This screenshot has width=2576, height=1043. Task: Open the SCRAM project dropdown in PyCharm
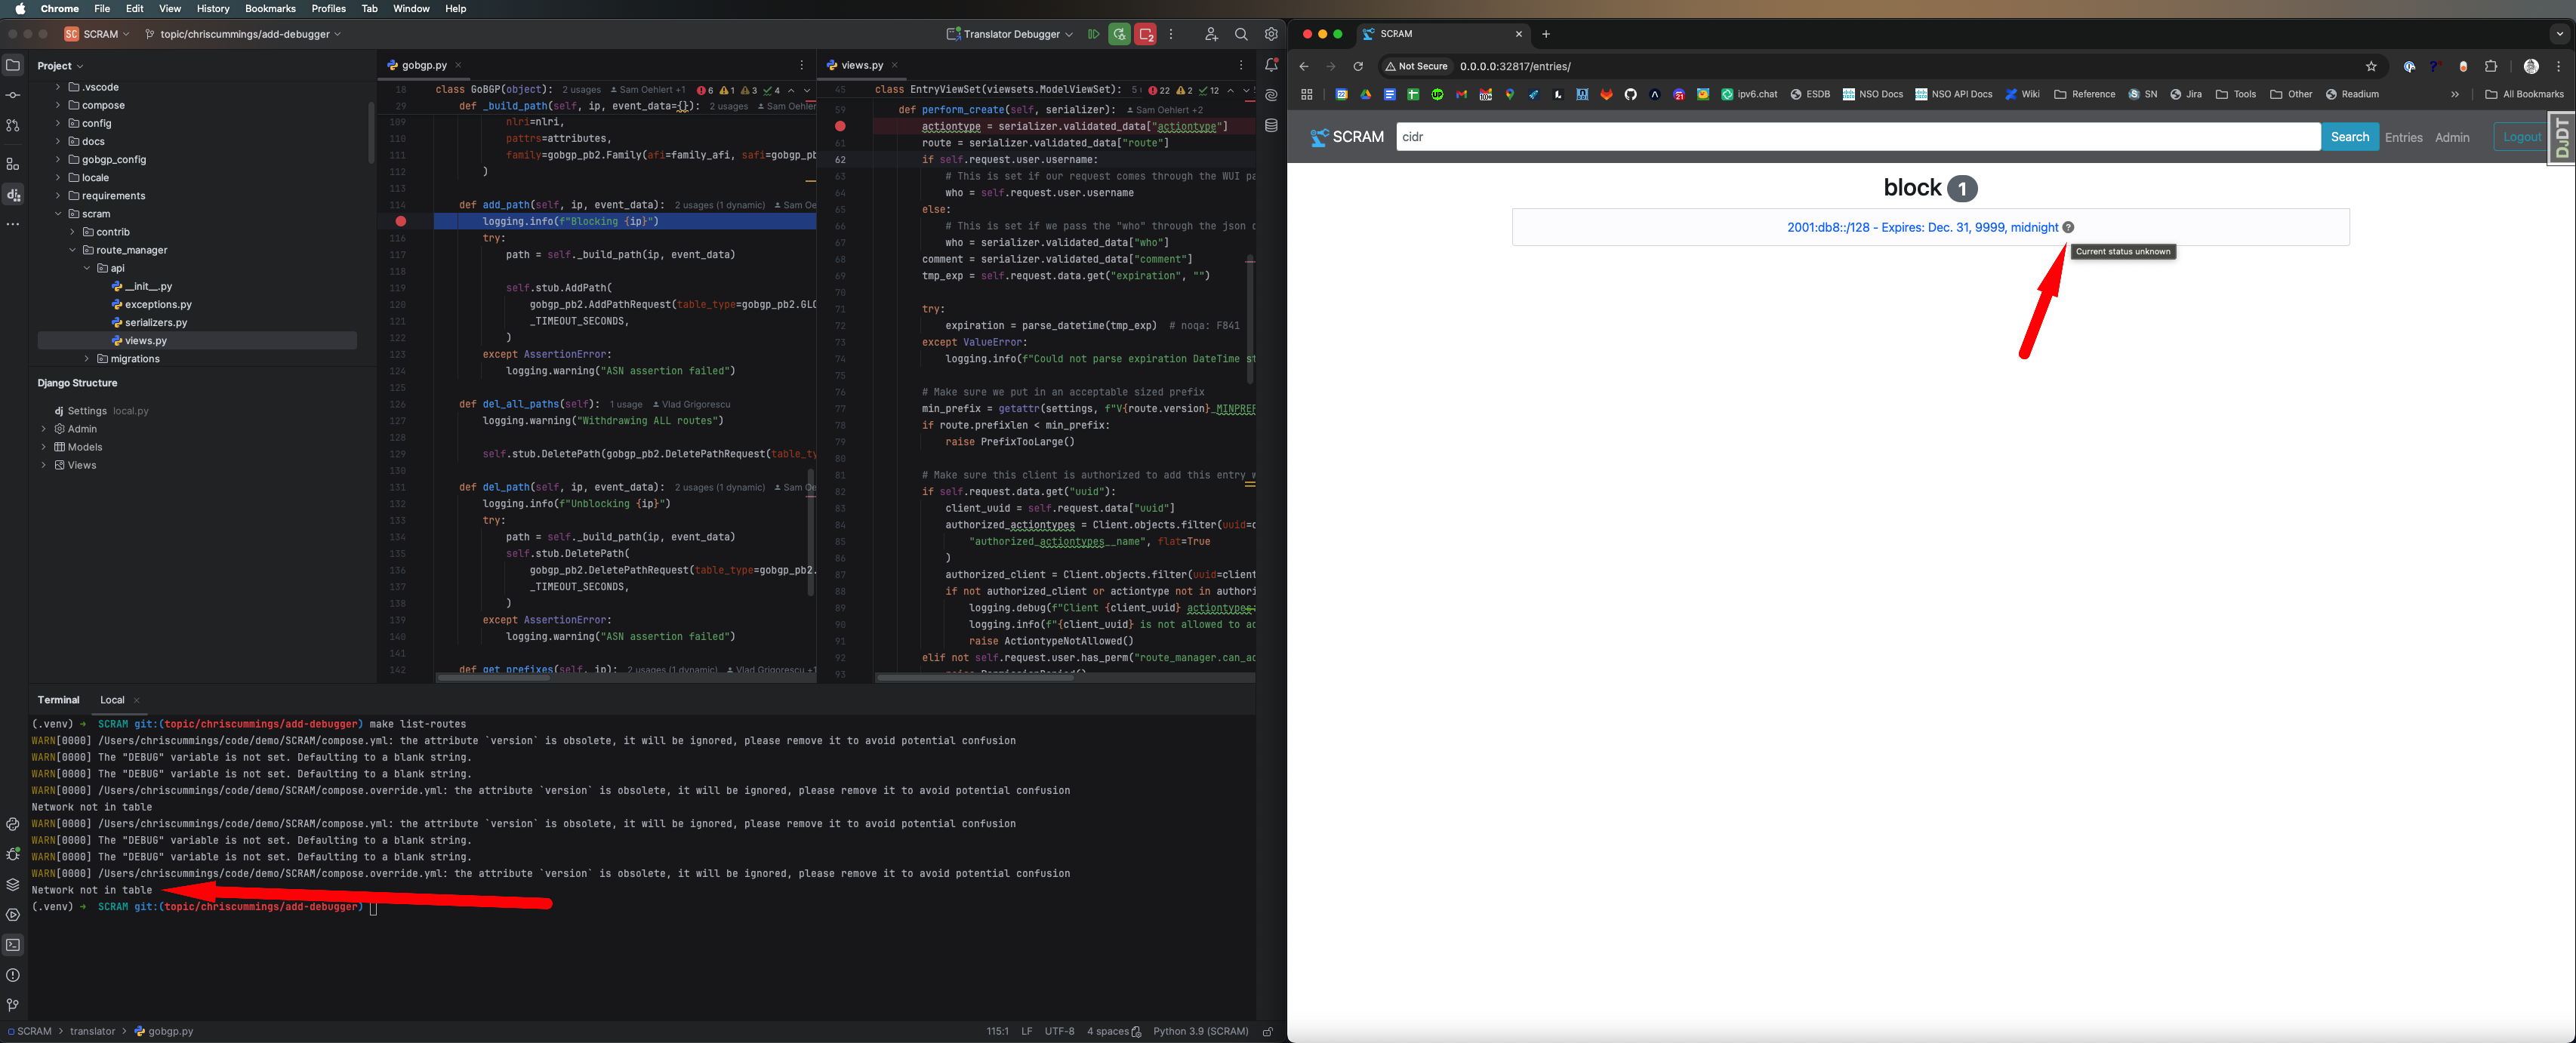[x=98, y=34]
